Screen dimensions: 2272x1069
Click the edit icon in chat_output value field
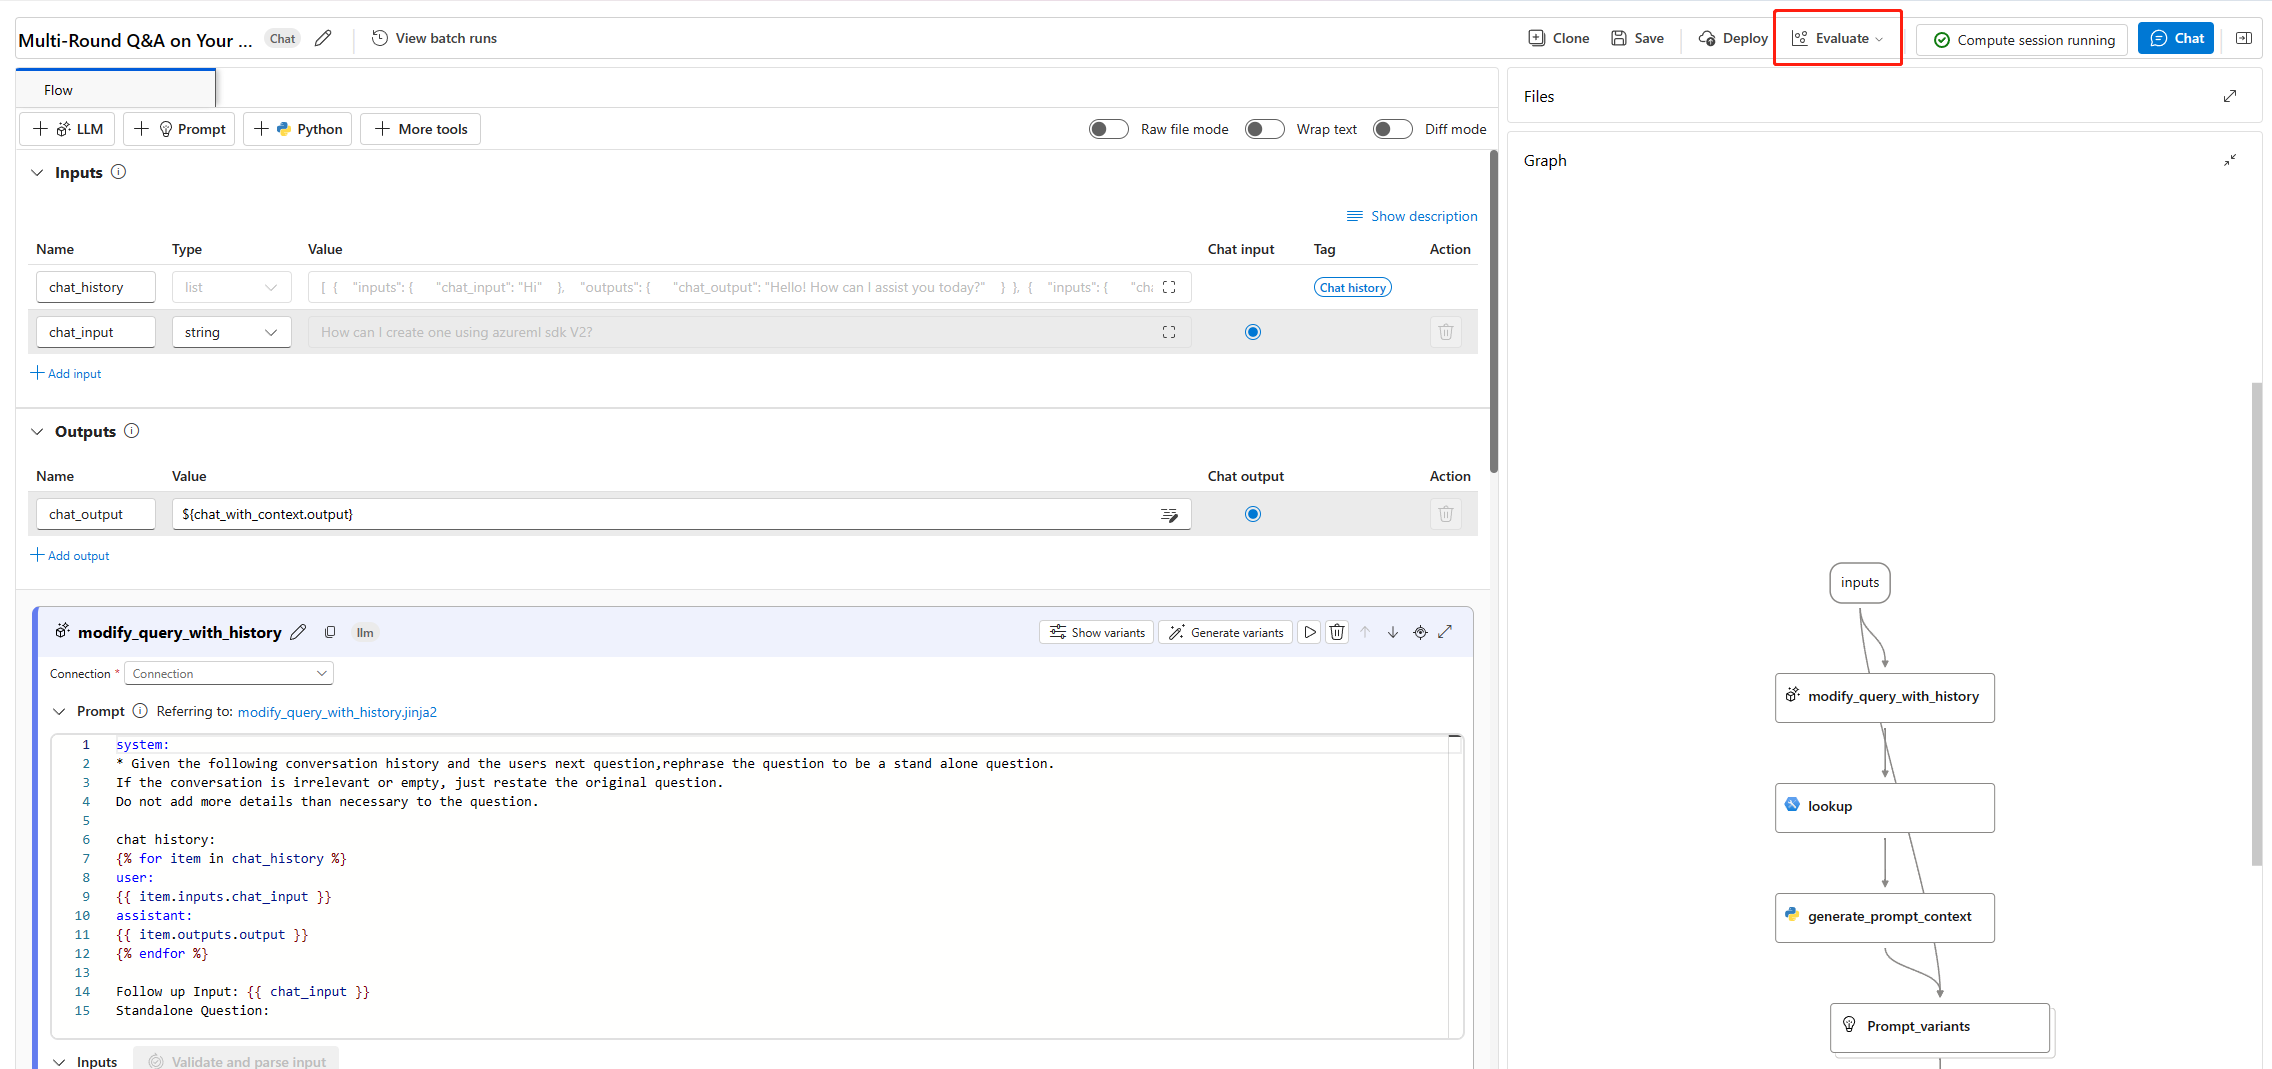tap(1169, 515)
